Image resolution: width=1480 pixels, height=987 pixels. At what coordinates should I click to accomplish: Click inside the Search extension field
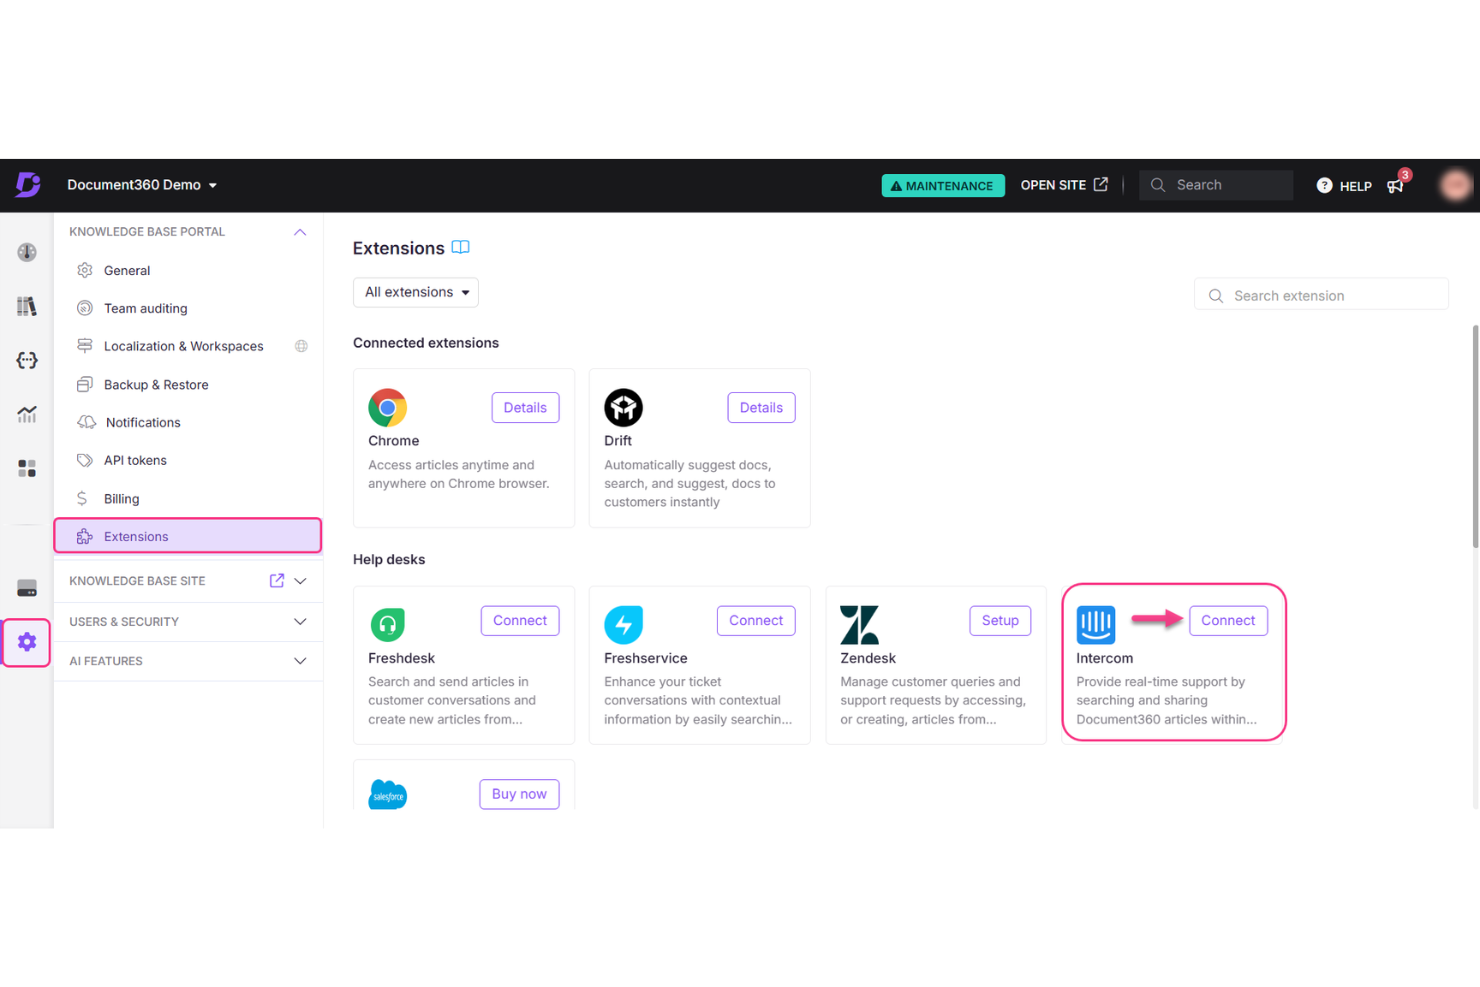pos(1320,294)
